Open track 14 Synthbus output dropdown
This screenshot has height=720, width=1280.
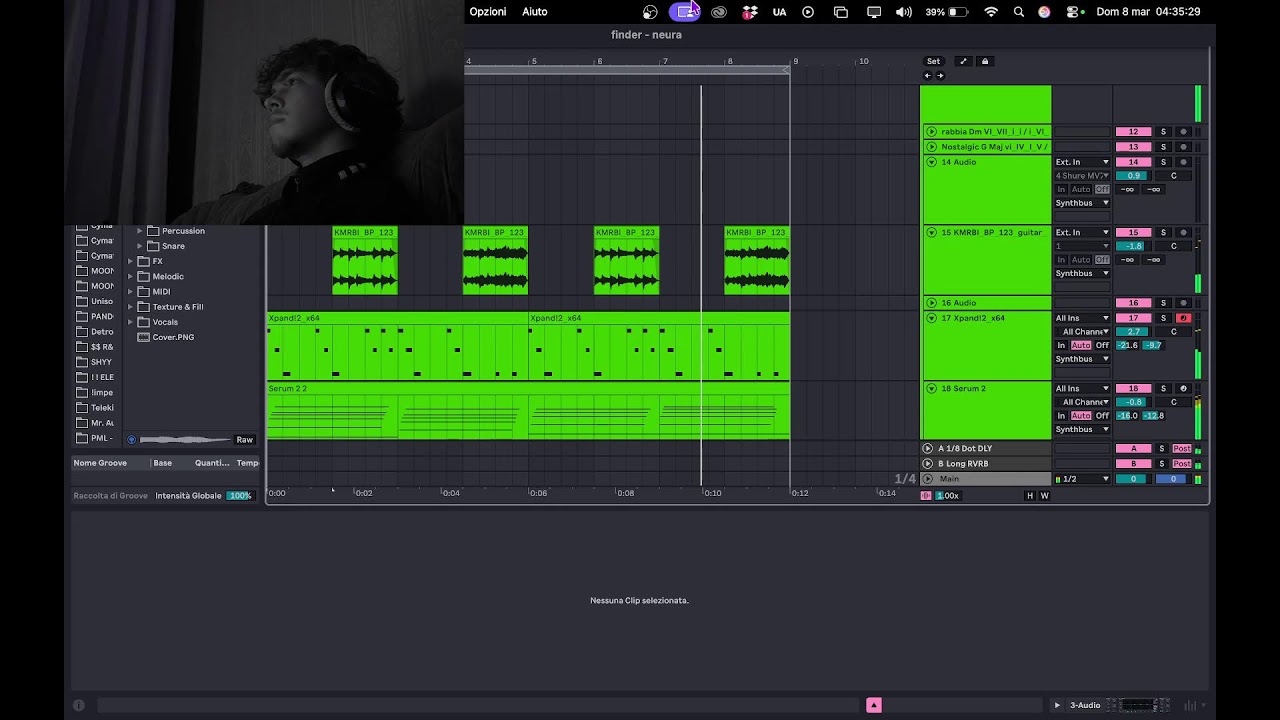tap(1082, 203)
